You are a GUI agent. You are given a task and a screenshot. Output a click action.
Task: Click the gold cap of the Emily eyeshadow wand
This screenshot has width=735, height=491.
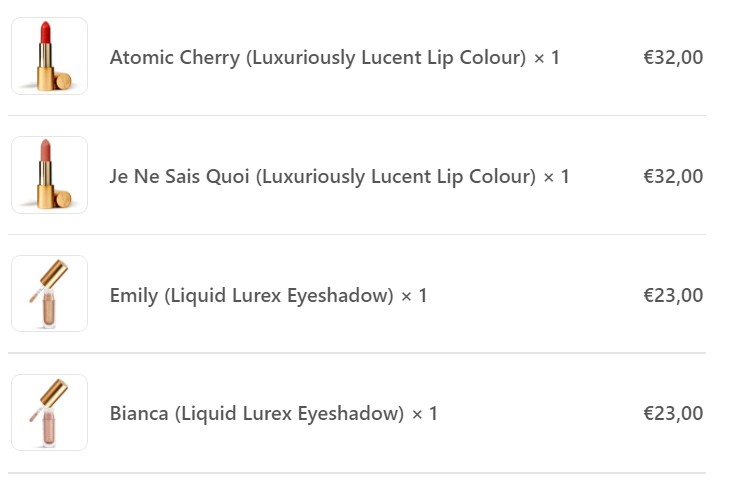(54, 273)
